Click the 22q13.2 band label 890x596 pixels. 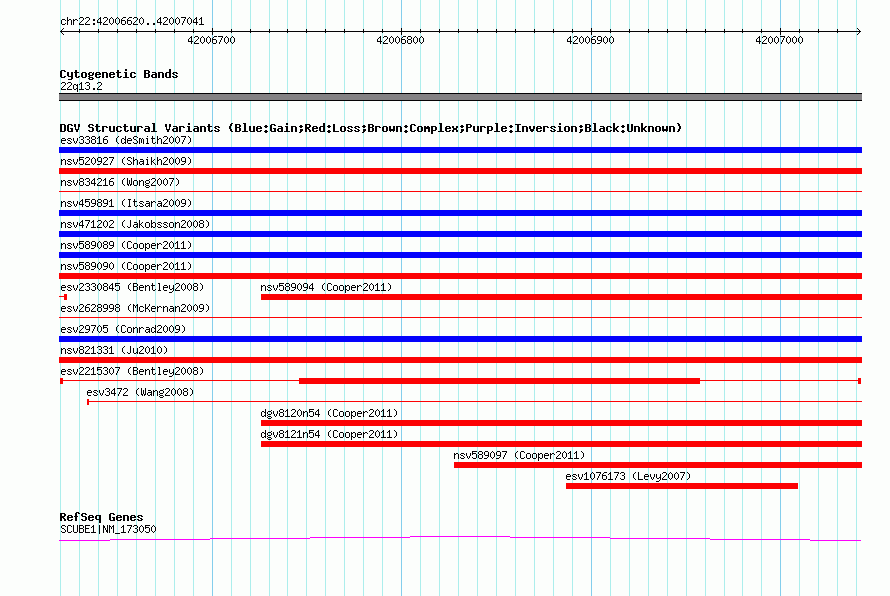coord(81,86)
